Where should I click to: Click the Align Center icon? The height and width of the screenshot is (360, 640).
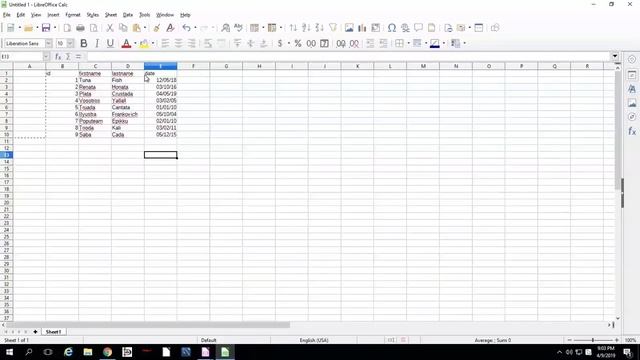pos(178,43)
